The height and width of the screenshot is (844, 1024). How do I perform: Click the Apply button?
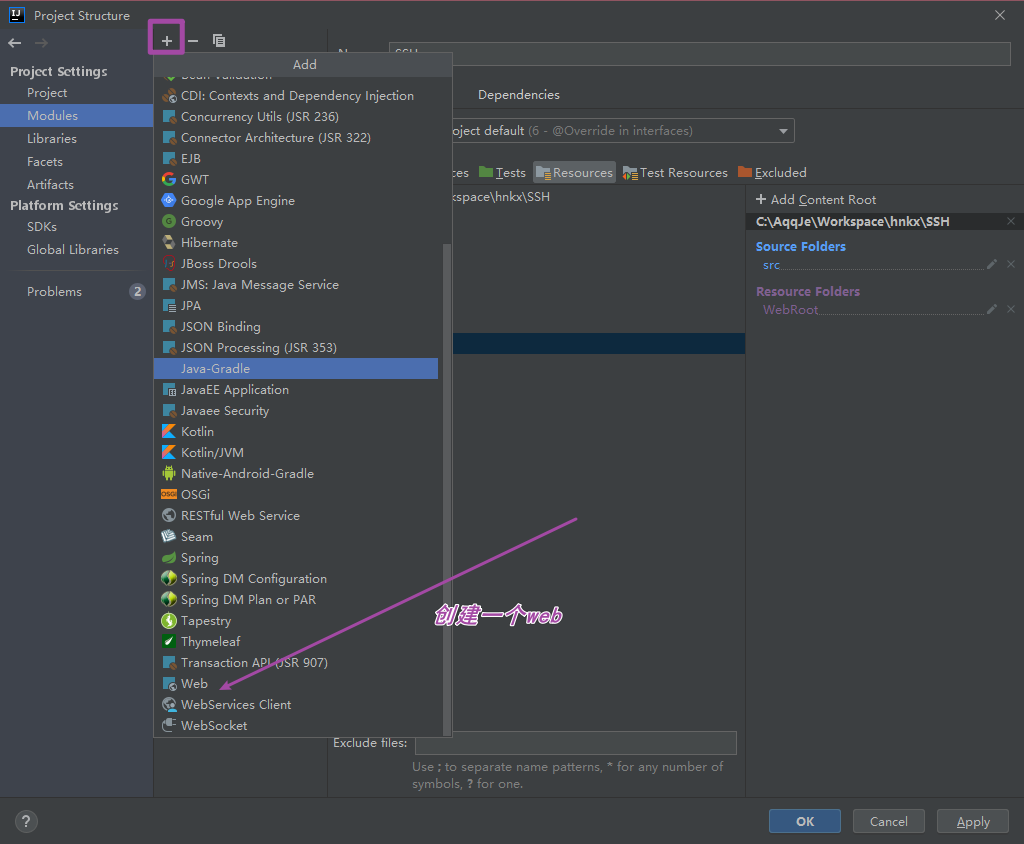[x=973, y=821]
